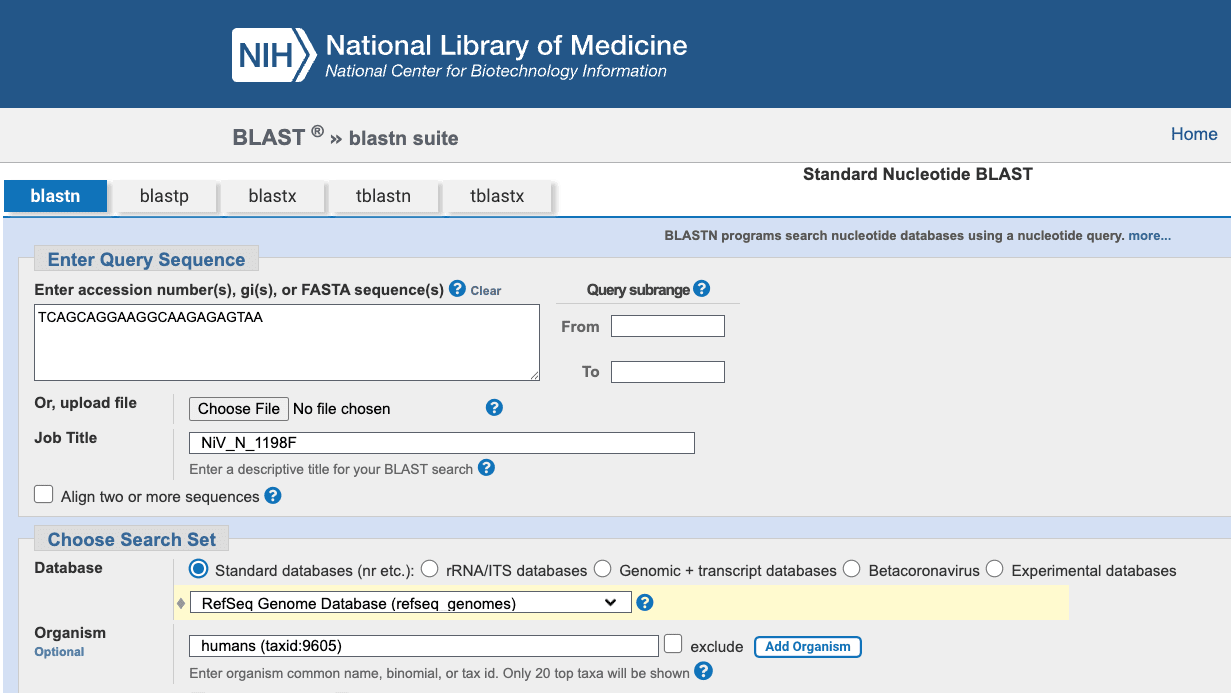Viewport: 1231px width, 693px height.
Task: Open help icon beside Choose File
Action: [x=494, y=408]
